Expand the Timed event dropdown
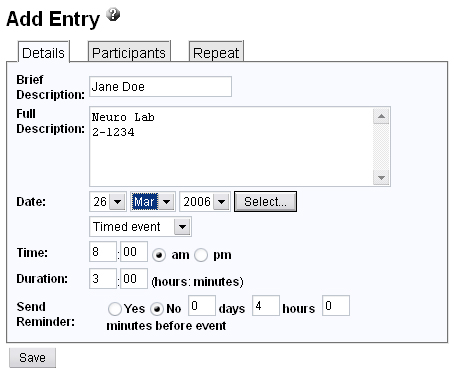The width and height of the screenshot is (463, 374). [140, 227]
